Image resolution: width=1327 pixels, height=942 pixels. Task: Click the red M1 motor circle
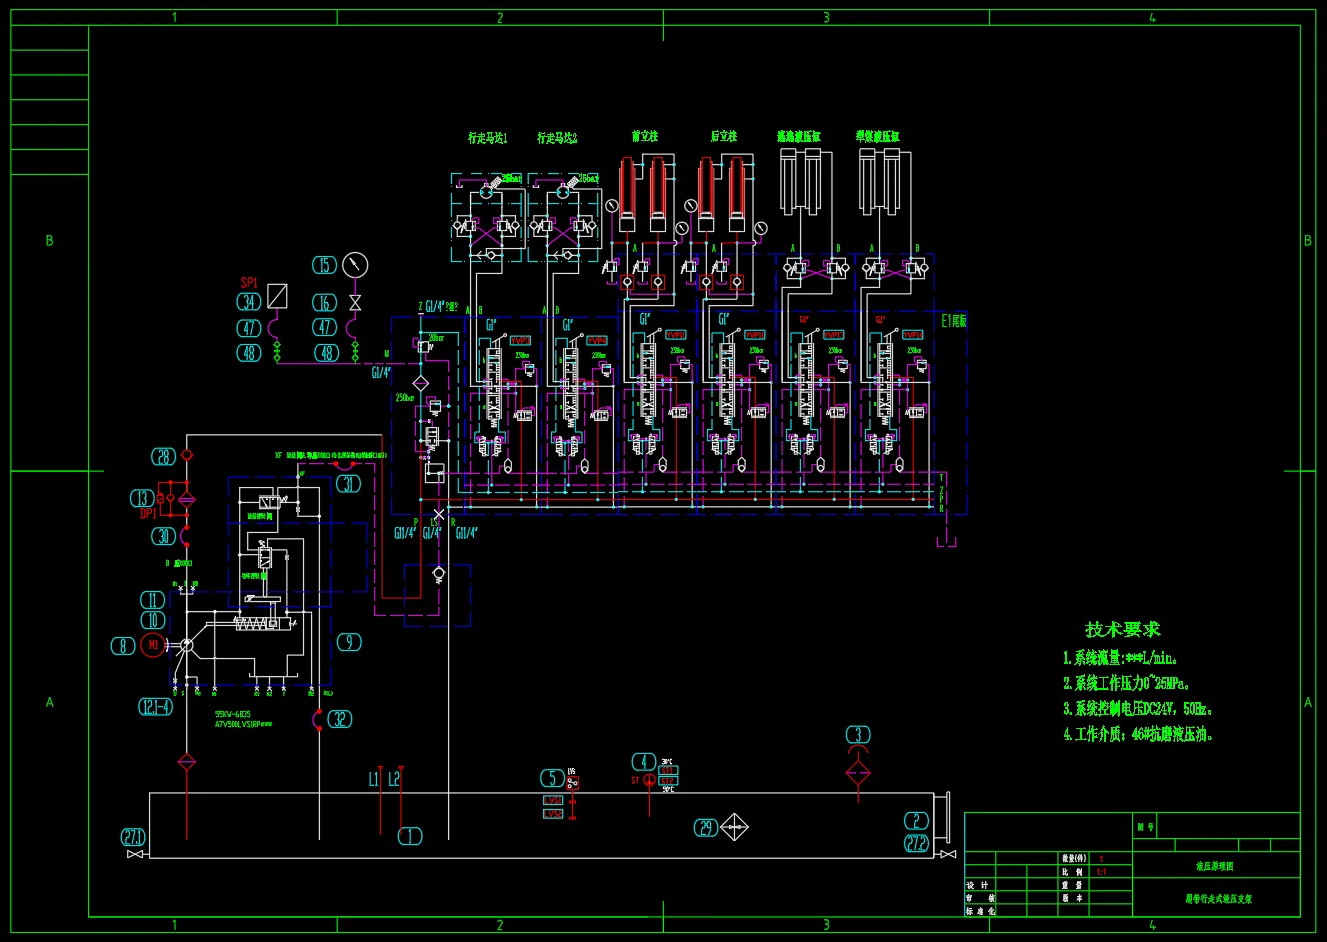[153, 645]
